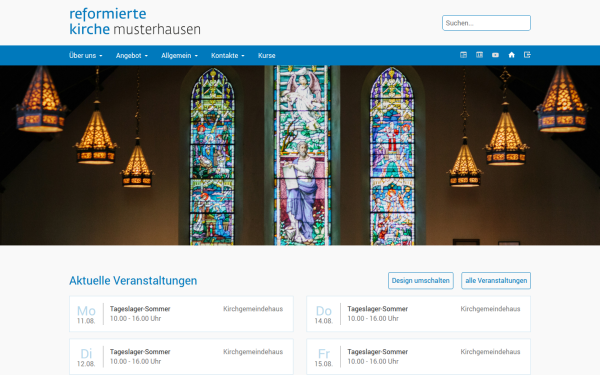
Task: Go to the Kurse menu item
Action: click(x=267, y=55)
